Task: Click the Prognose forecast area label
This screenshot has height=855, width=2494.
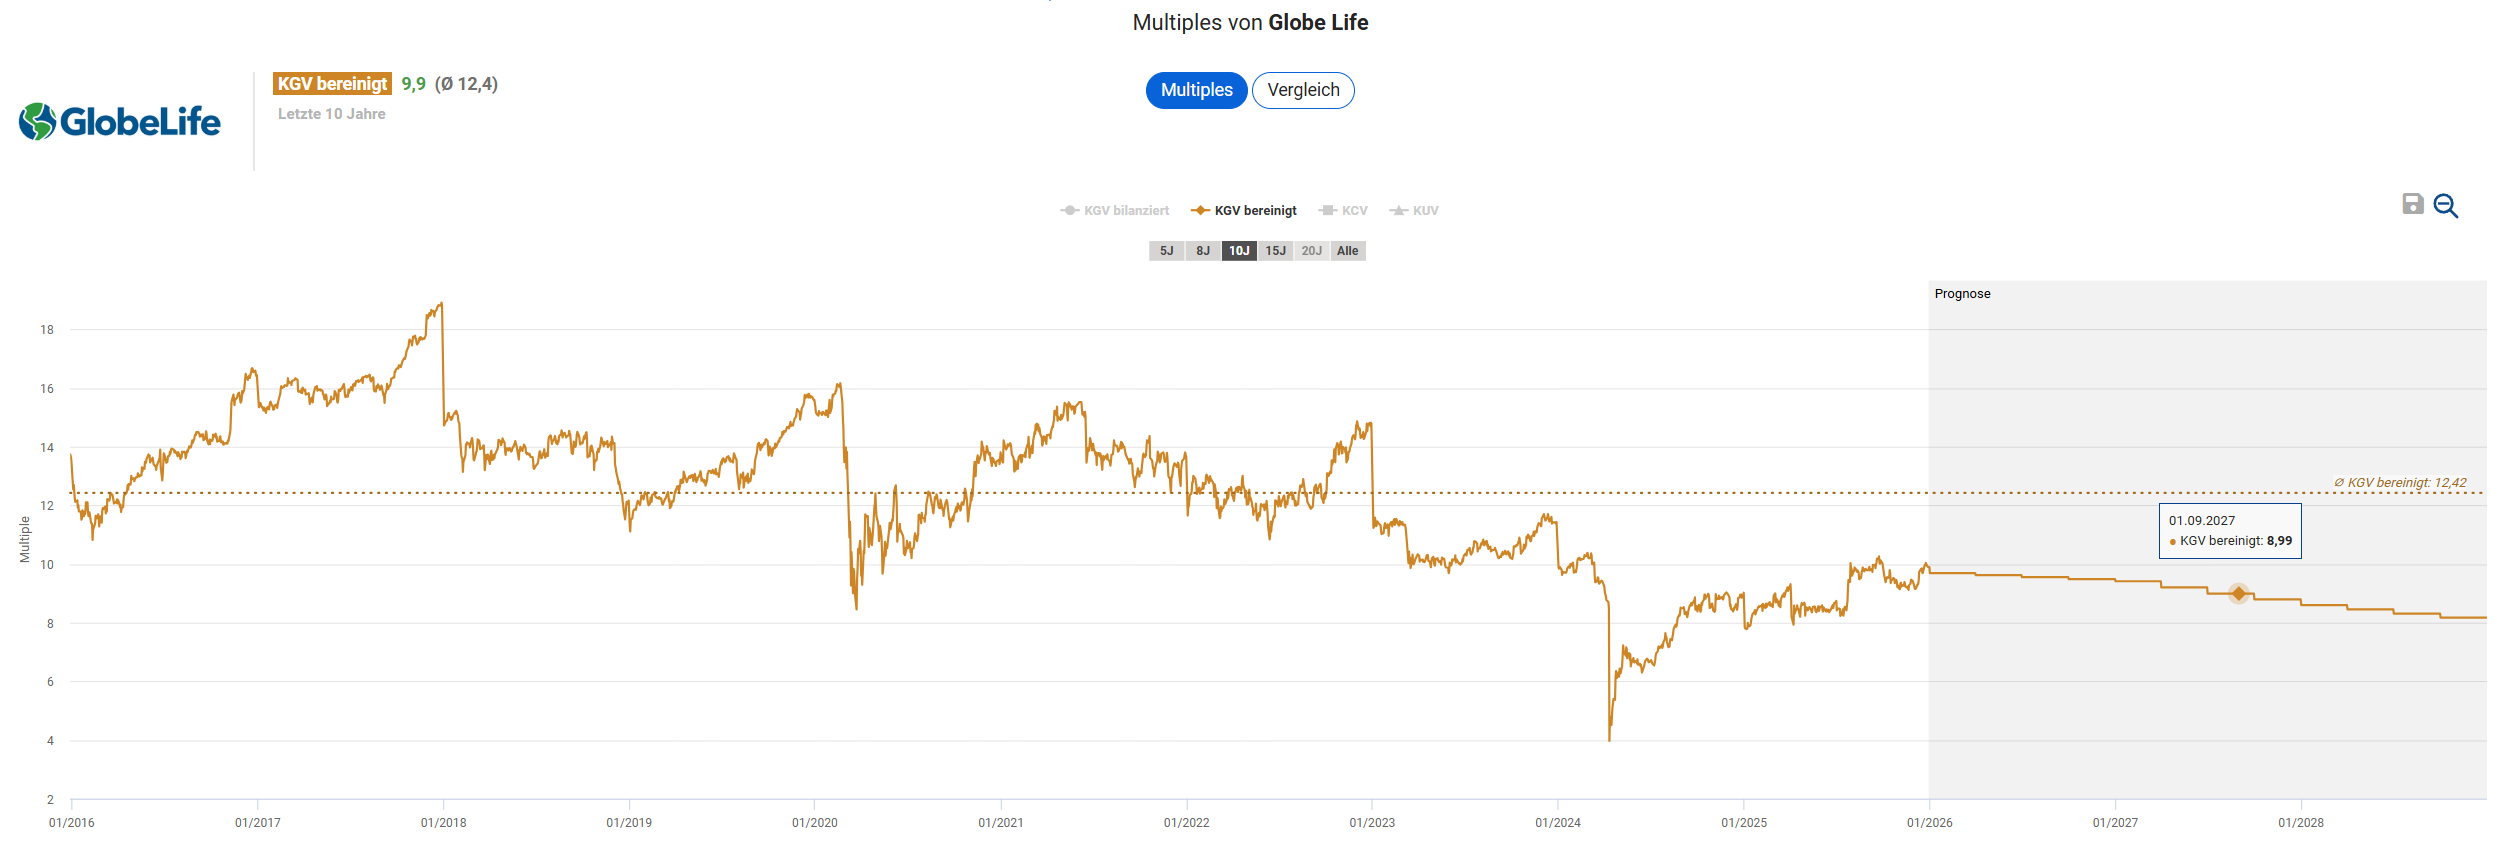Action: click(1962, 294)
